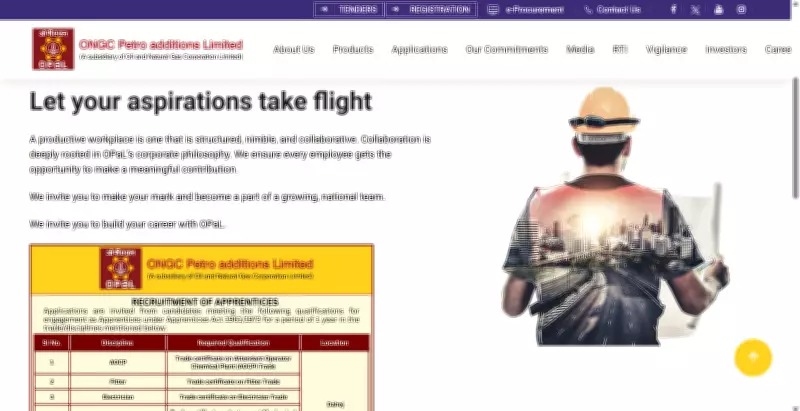Open the Investors menu item
Screen dimensions: 800x411
[x=726, y=49]
